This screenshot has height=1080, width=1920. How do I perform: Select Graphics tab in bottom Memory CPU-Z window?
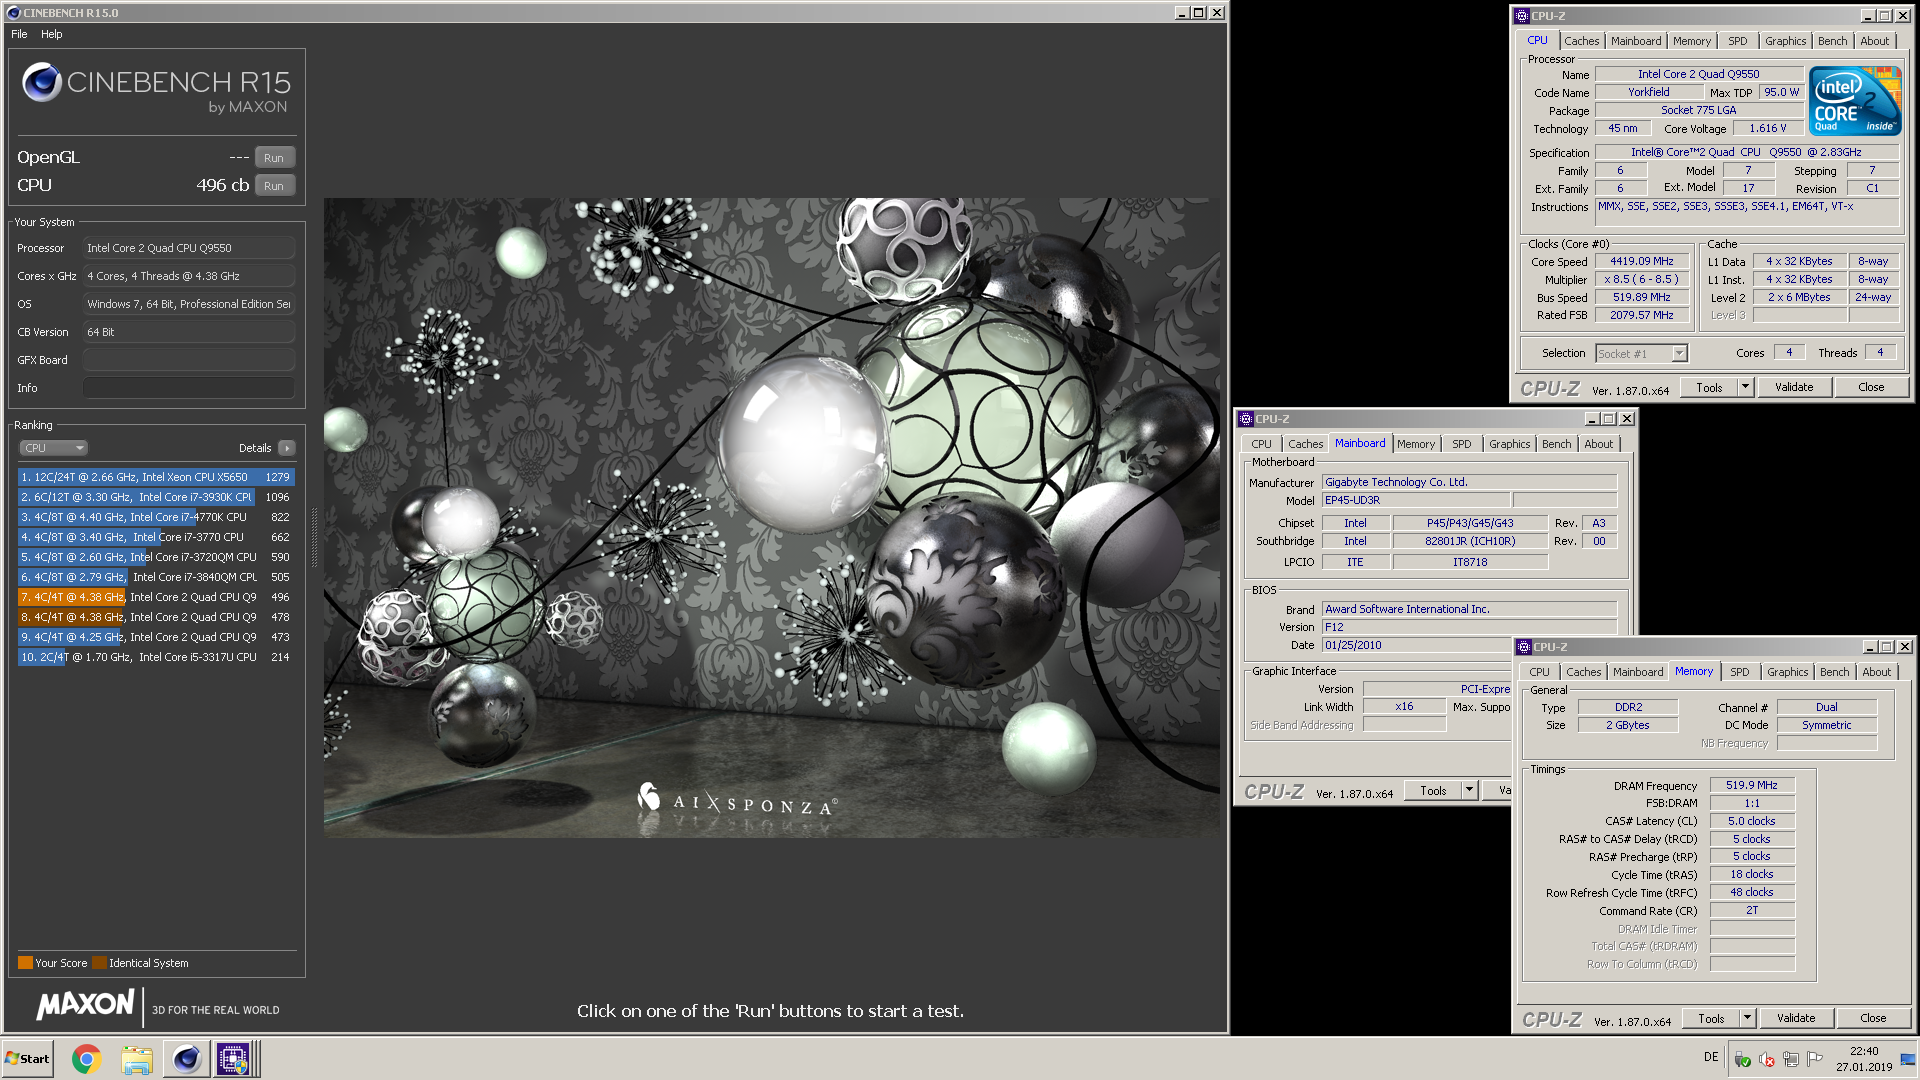pyautogui.click(x=1787, y=672)
